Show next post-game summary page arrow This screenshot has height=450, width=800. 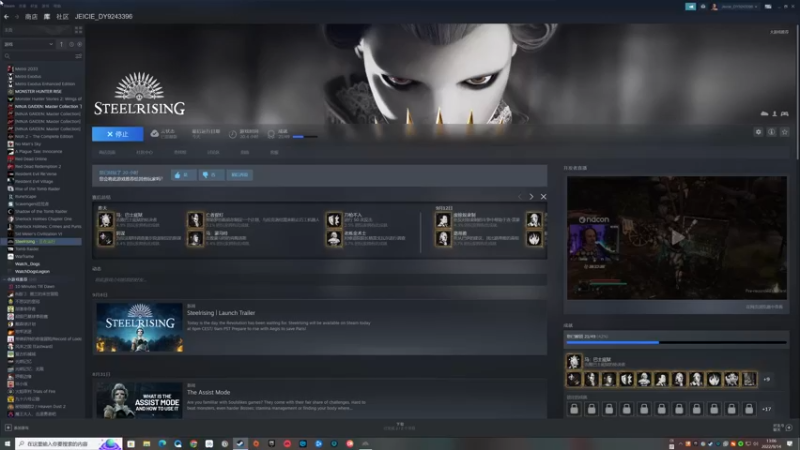pyautogui.click(x=531, y=196)
